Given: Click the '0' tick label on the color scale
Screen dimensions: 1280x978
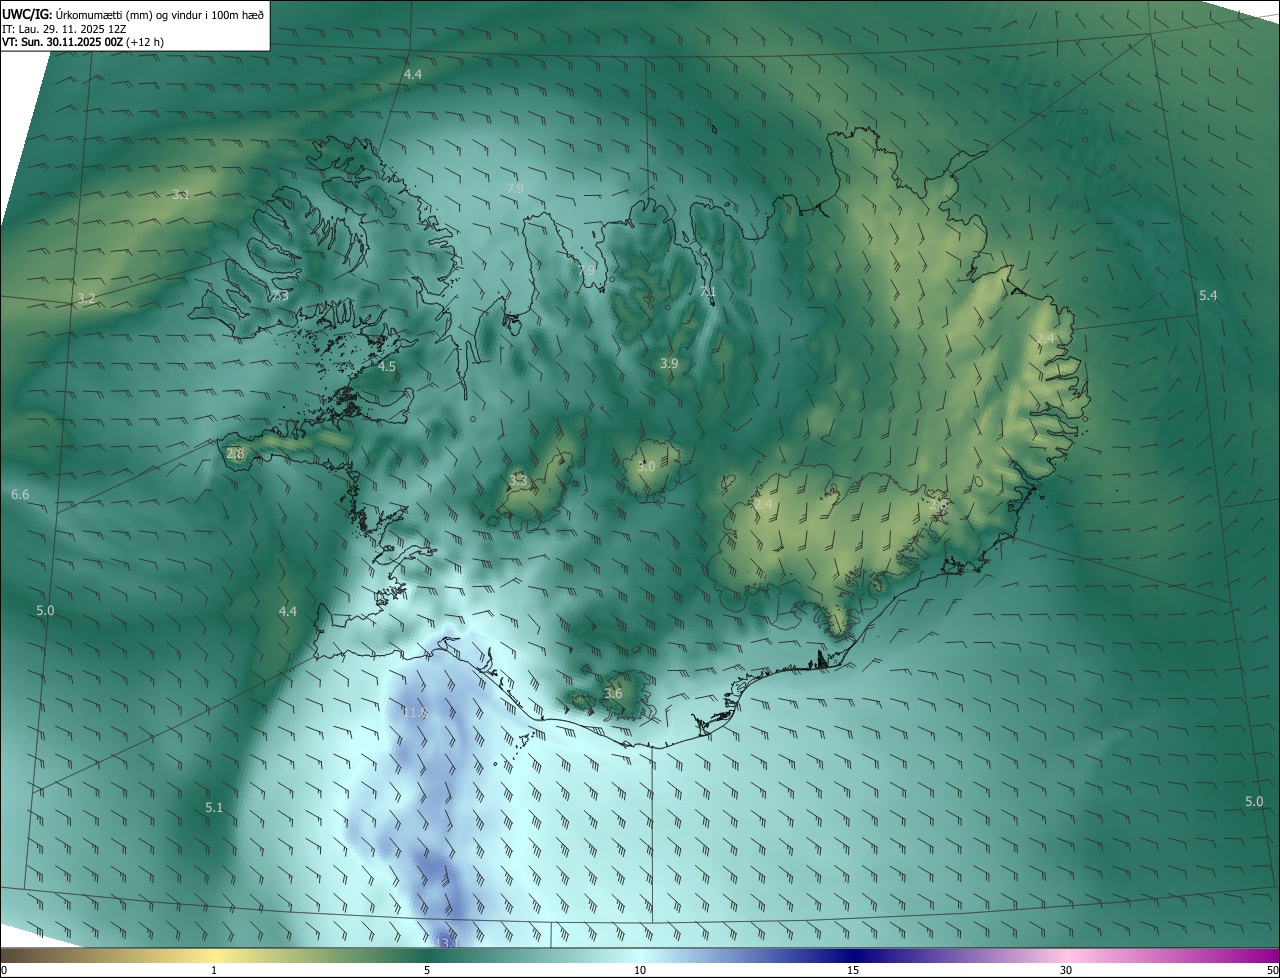Looking at the screenshot, I should pyautogui.click(x=4, y=971).
